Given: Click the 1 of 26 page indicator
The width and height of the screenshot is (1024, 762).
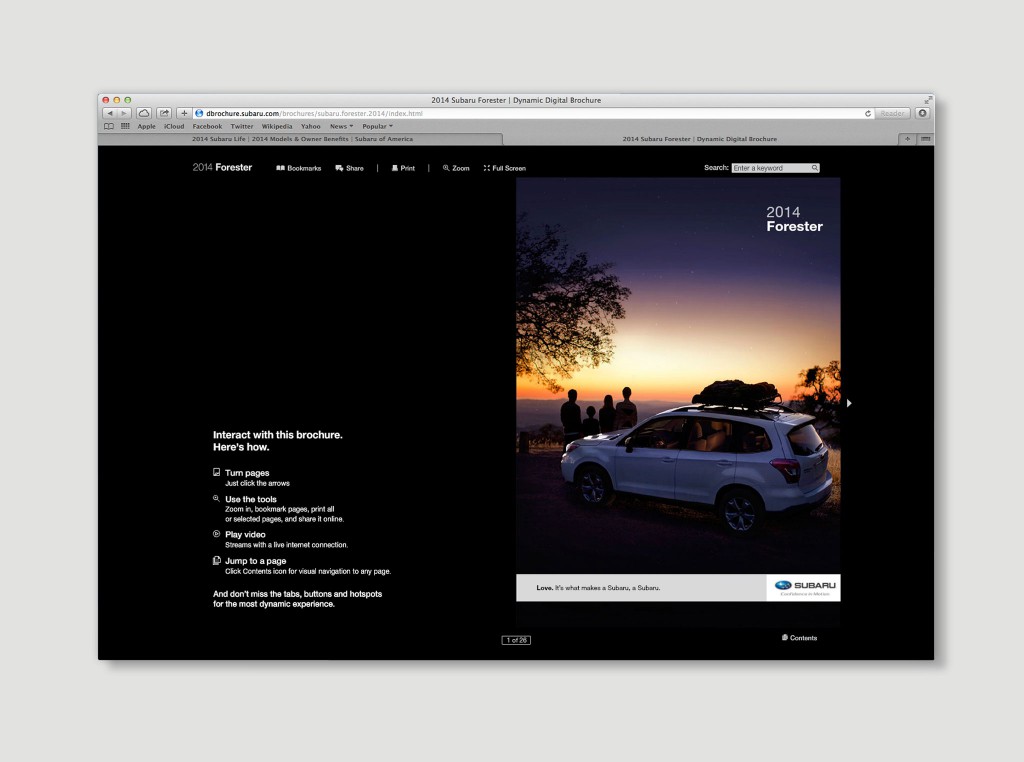Looking at the screenshot, I should coord(516,640).
